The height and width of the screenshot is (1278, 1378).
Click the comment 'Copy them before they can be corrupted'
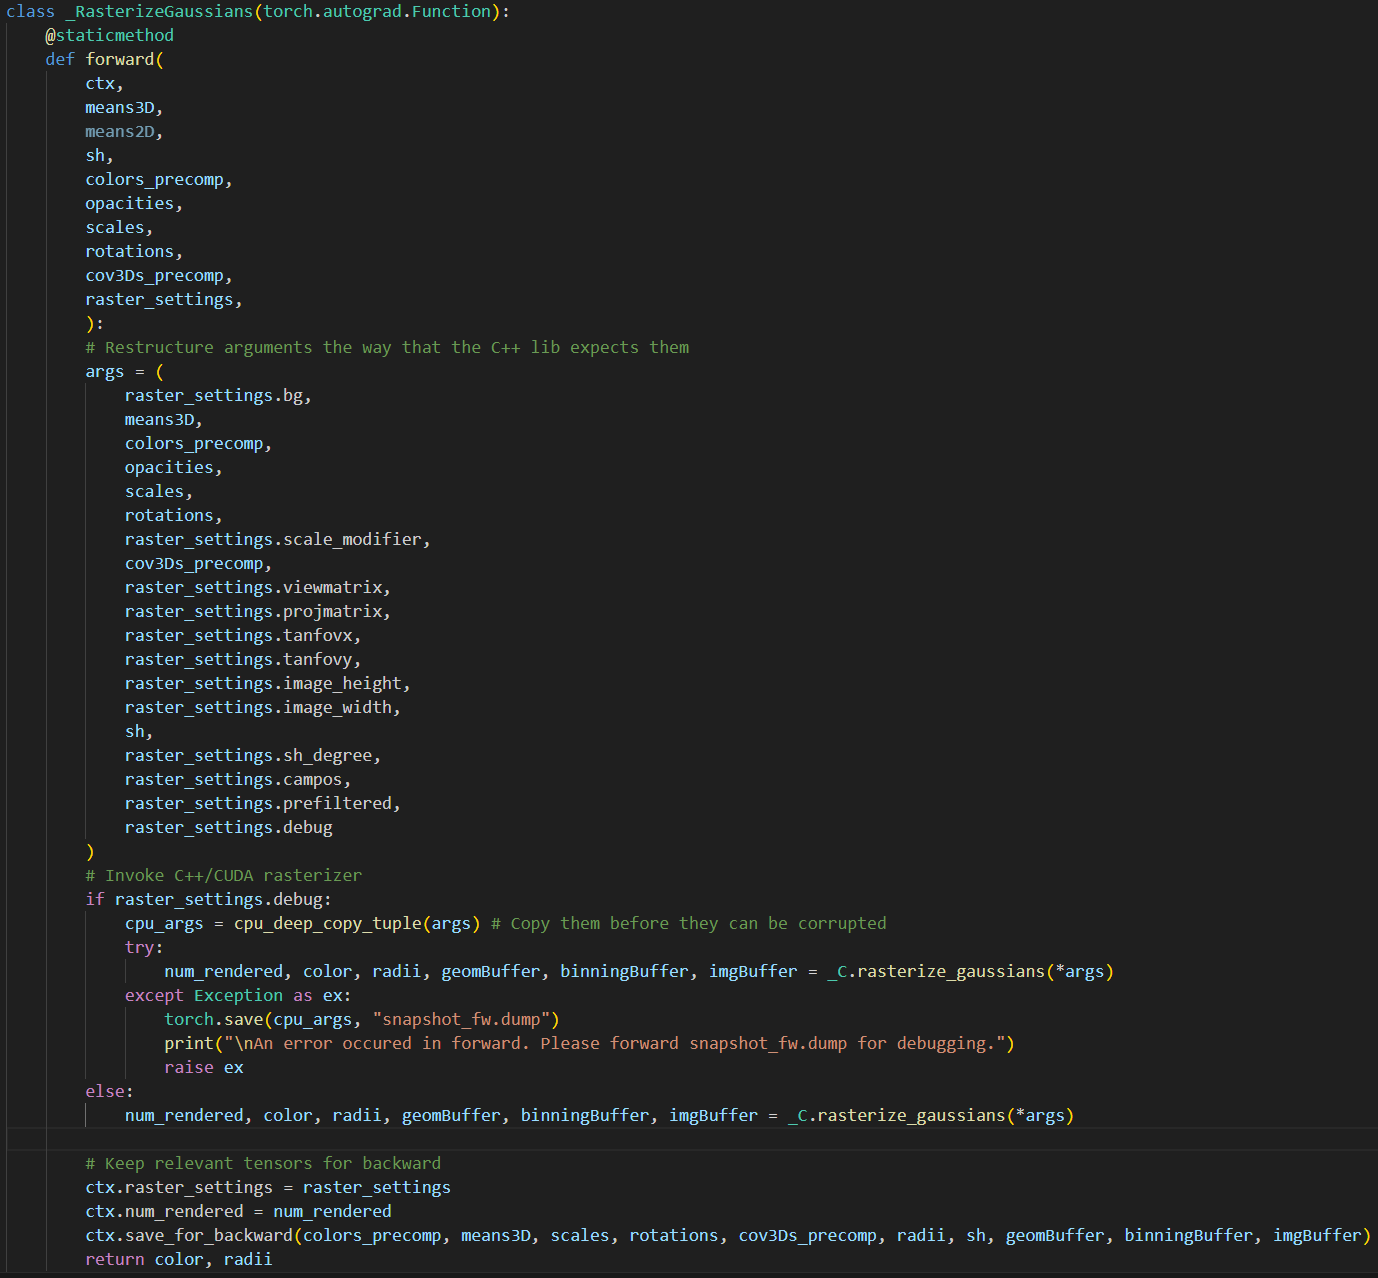click(689, 924)
